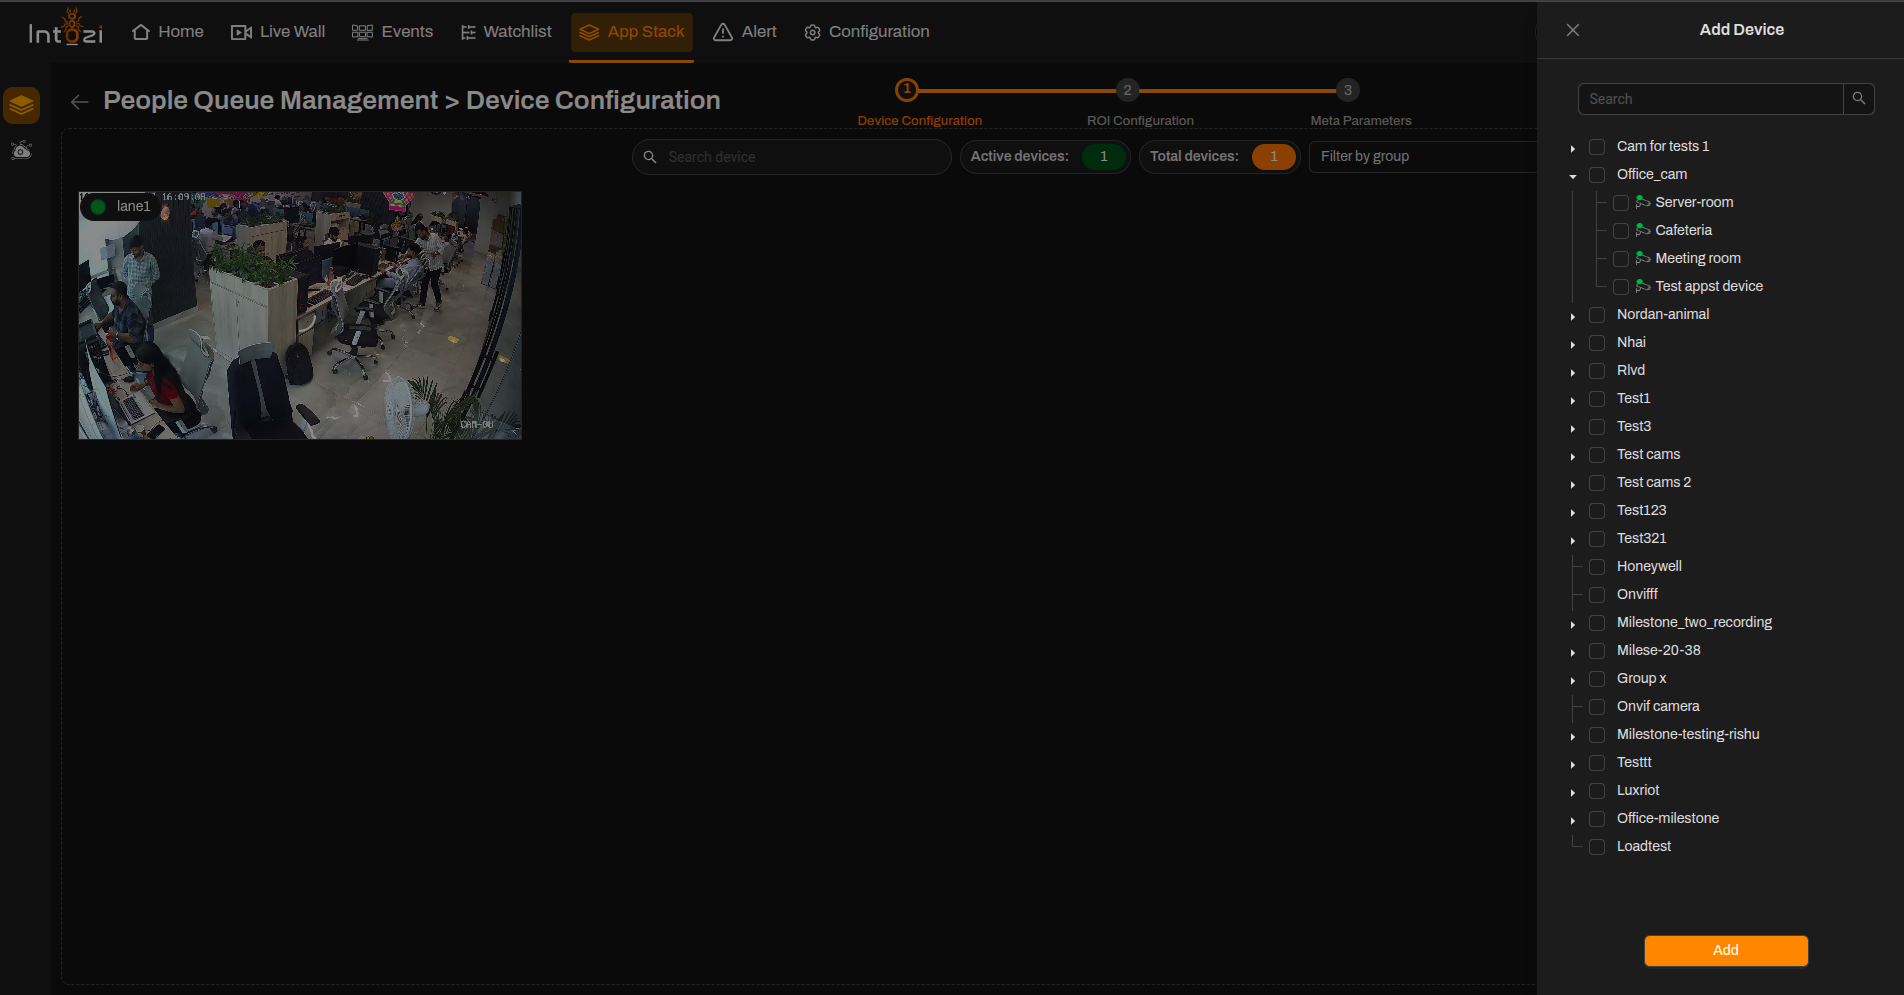
Task: Open the Filter by group dropdown
Action: coord(1423,157)
